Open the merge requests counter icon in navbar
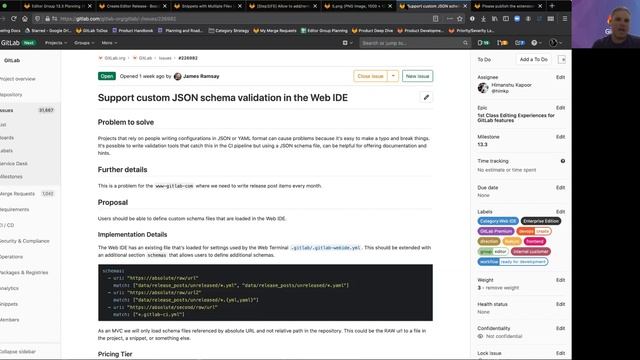This screenshot has width=640, height=360. pyautogui.click(x=502, y=42)
